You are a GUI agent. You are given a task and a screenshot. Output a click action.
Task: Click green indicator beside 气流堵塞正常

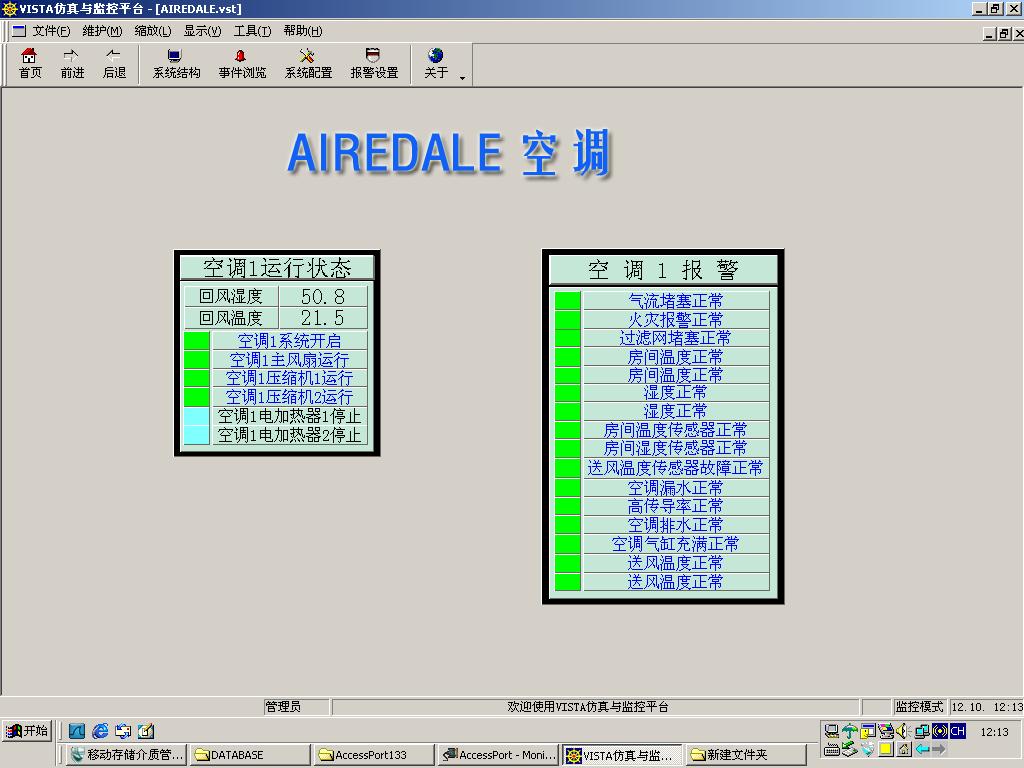click(x=567, y=301)
